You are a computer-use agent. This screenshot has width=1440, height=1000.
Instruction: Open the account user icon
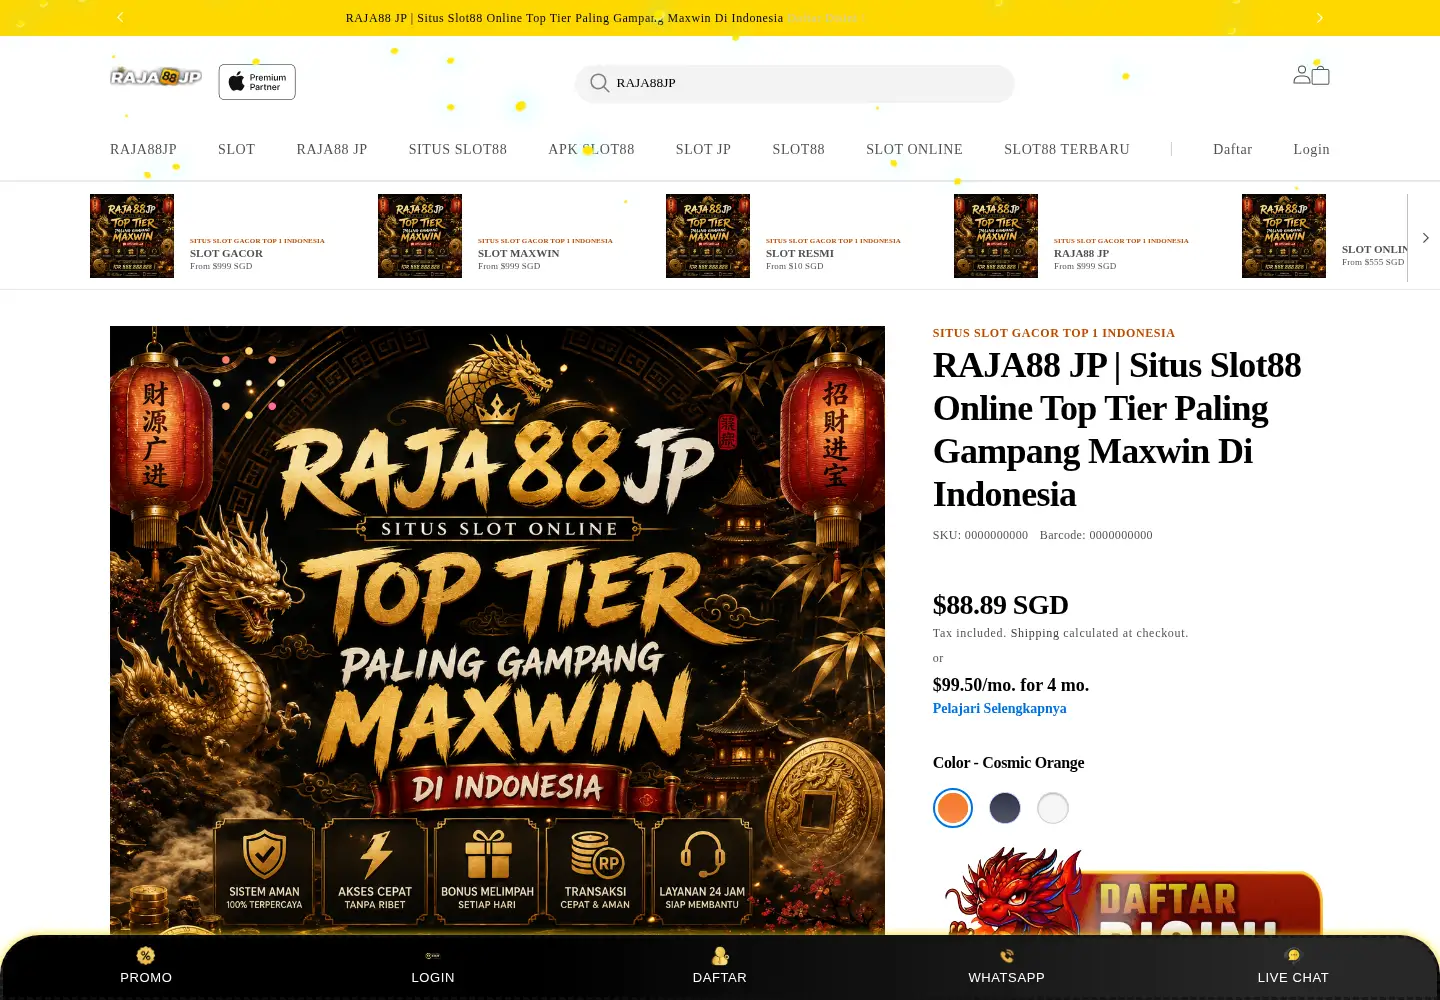click(x=1301, y=74)
